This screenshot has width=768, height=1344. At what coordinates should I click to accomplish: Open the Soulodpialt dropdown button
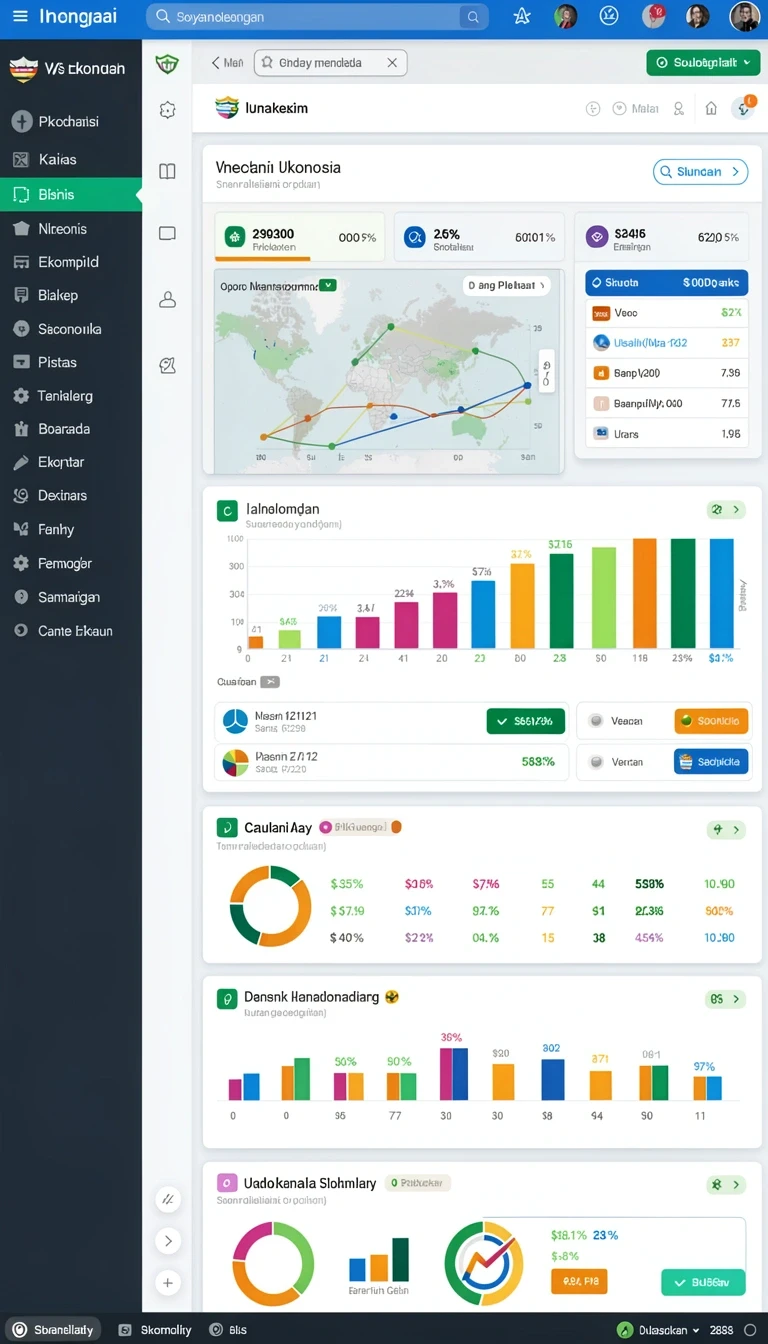click(x=703, y=62)
